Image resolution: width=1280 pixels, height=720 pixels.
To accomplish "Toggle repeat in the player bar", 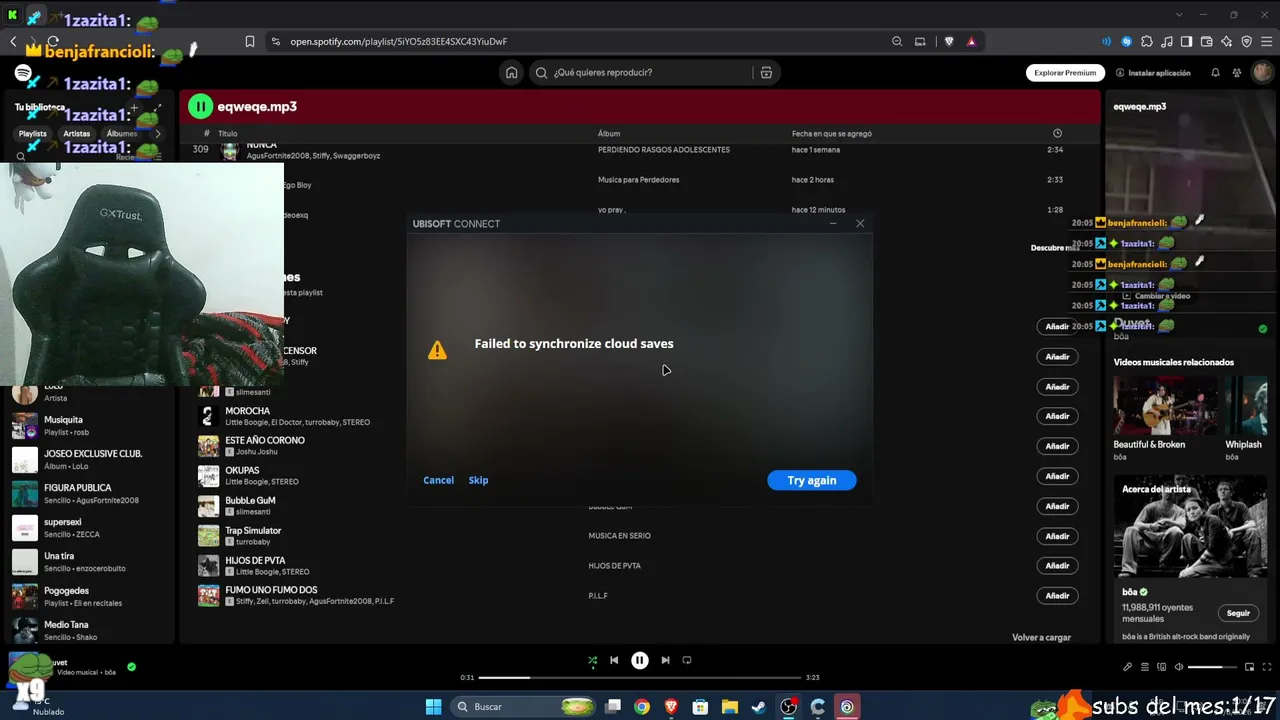I will [x=687, y=660].
